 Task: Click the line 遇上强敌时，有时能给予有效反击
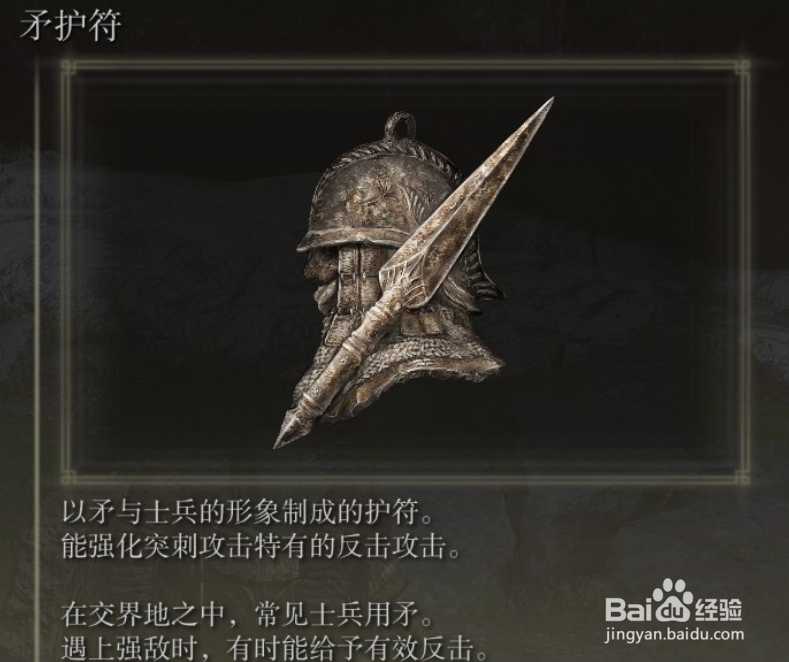[275, 648]
